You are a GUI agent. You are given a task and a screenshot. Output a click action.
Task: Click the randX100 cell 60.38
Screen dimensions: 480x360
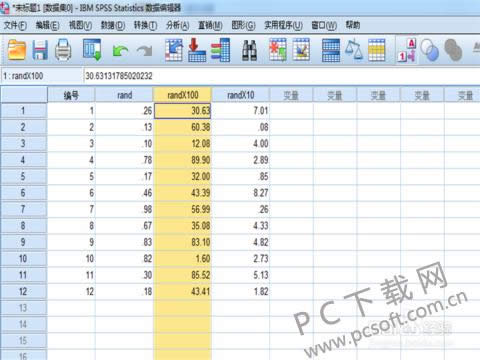pos(182,127)
